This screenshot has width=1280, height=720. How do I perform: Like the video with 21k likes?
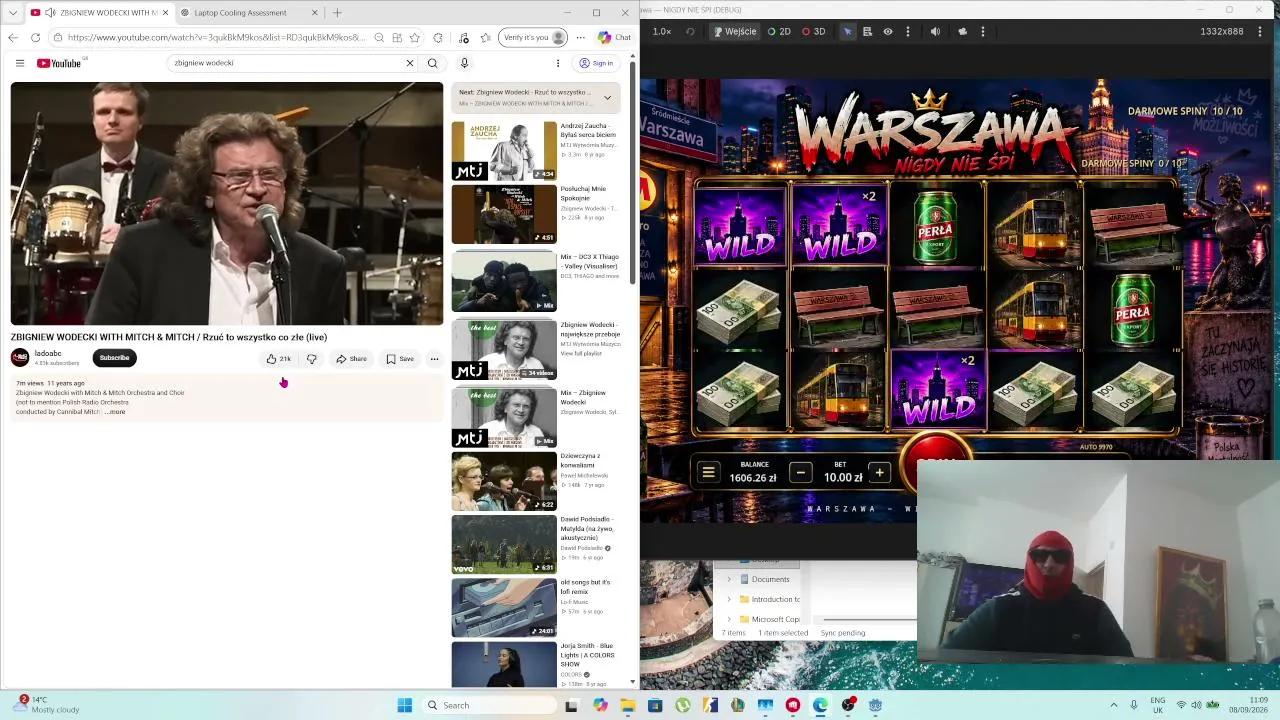(278, 359)
